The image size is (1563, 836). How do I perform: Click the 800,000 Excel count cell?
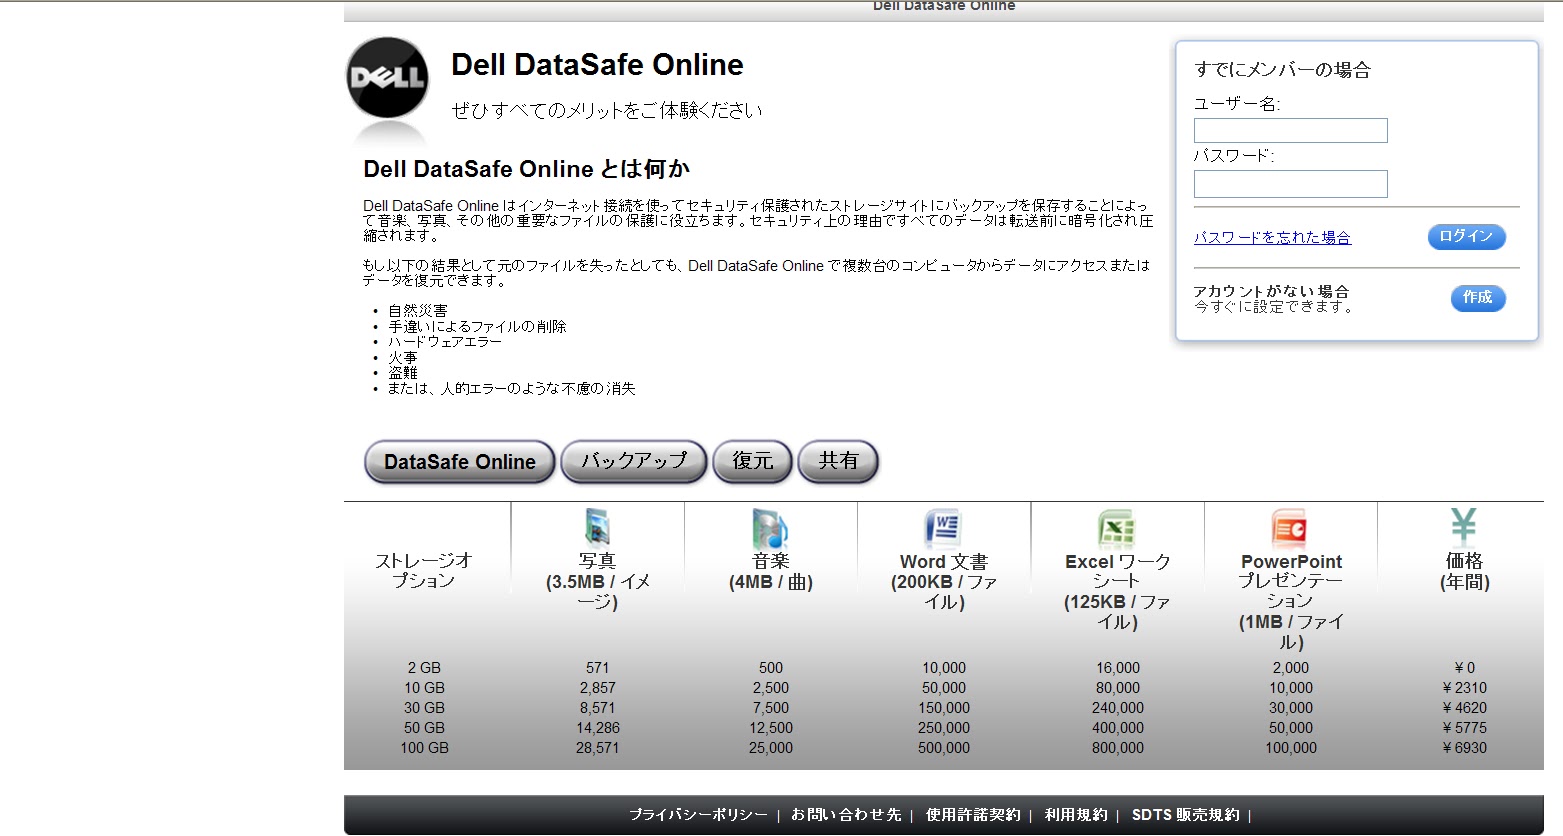tap(1117, 748)
